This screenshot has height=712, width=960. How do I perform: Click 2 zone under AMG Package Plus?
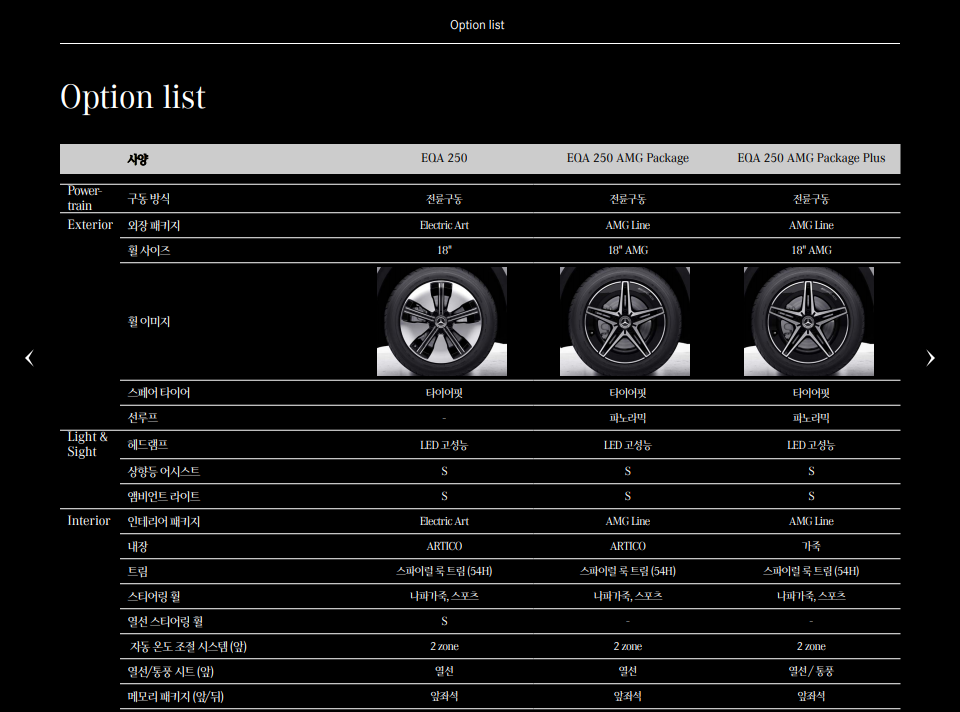coord(811,646)
